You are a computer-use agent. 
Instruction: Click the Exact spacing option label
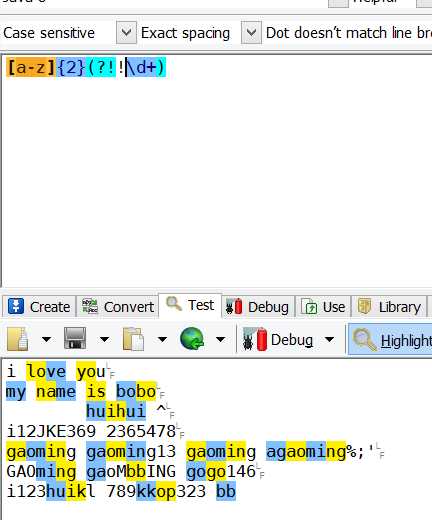click(x=185, y=33)
